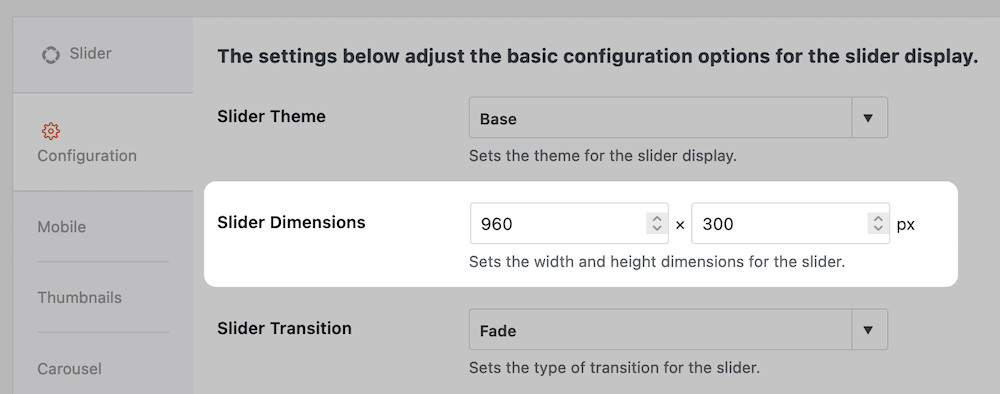
Task: Click the slider height field showing 300
Action: pos(790,224)
